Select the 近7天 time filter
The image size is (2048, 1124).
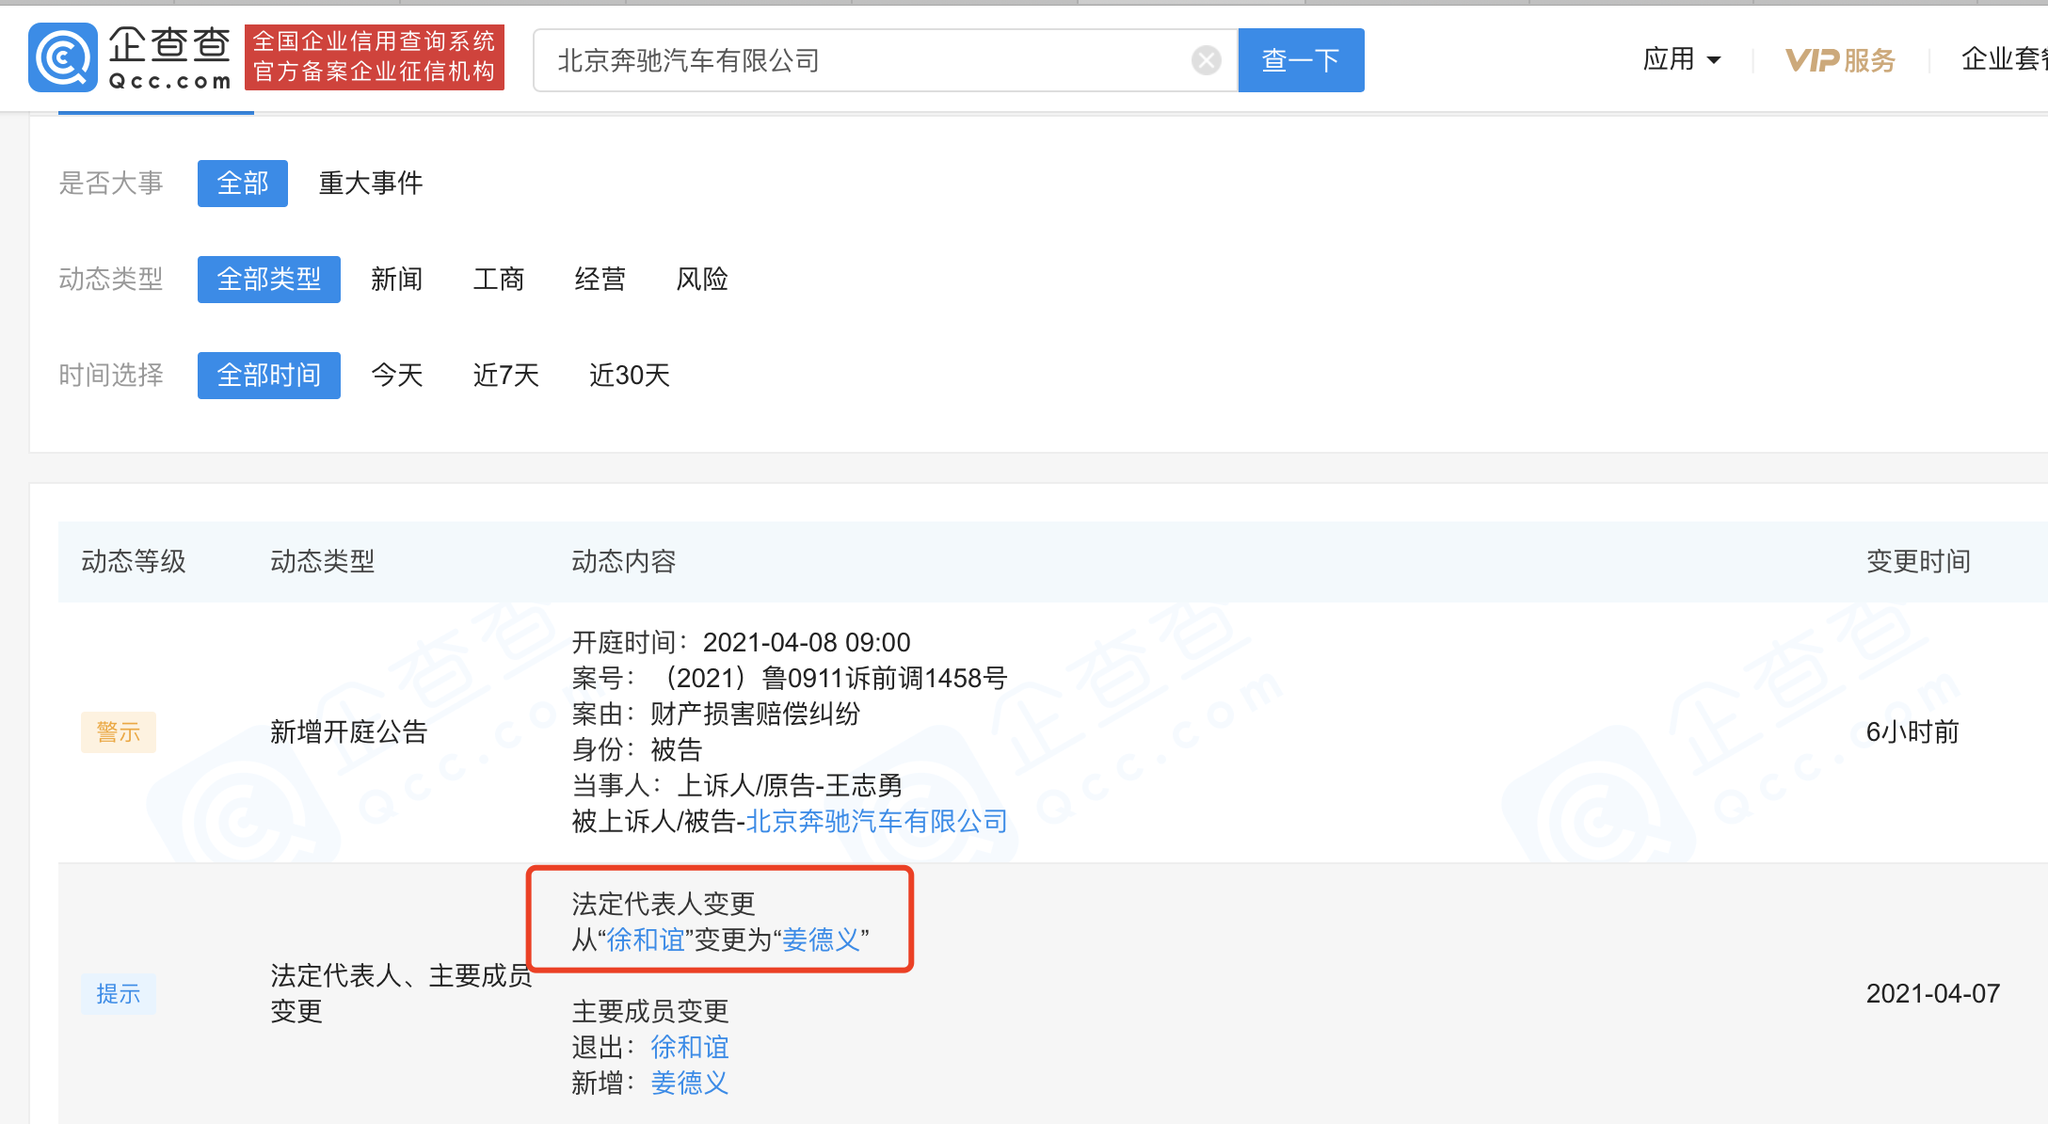click(x=506, y=375)
